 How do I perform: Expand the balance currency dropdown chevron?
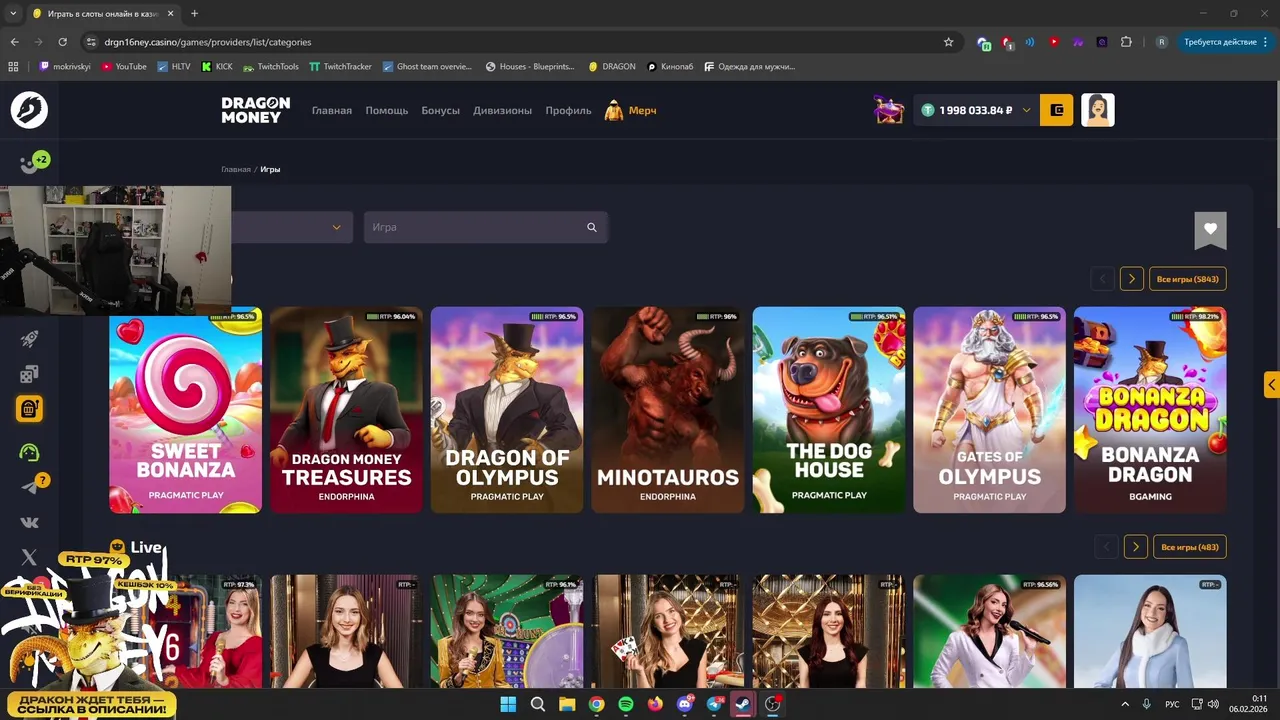(x=1026, y=110)
